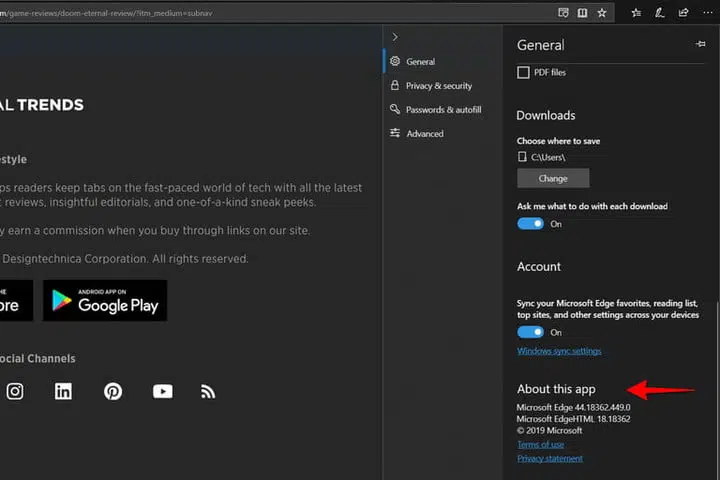The width and height of the screenshot is (720, 480).
Task: Open Windows sync settings link
Action: (559, 351)
